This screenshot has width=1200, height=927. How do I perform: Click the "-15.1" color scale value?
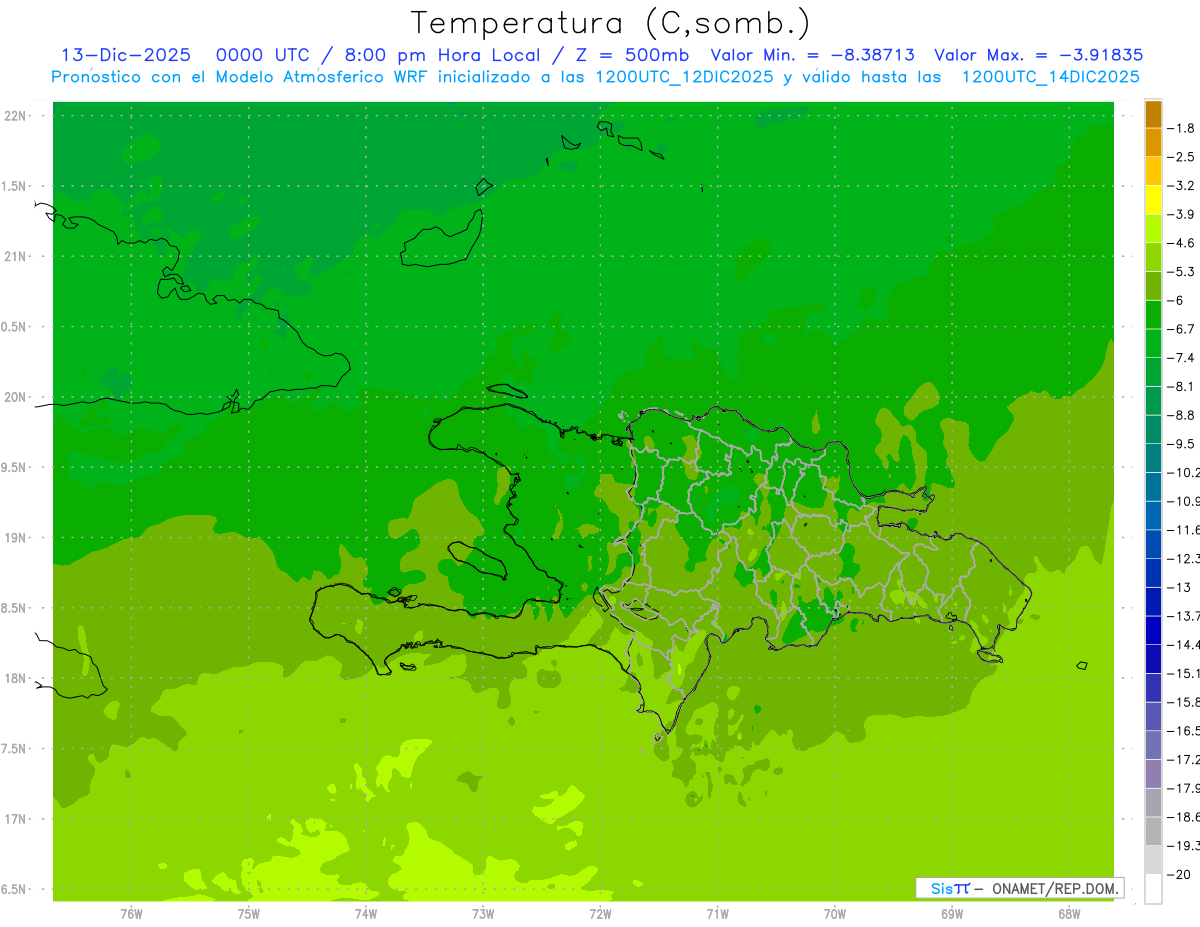pos(1184,674)
